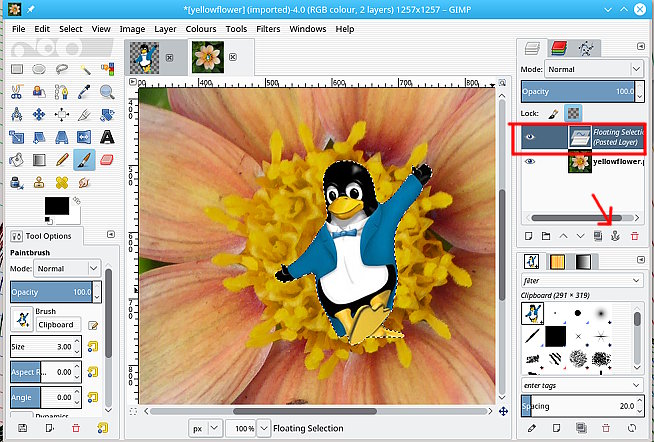The height and width of the screenshot is (442, 654).
Task: Toggle lock alpha channel checkerboard icon
Action: pos(574,113)
